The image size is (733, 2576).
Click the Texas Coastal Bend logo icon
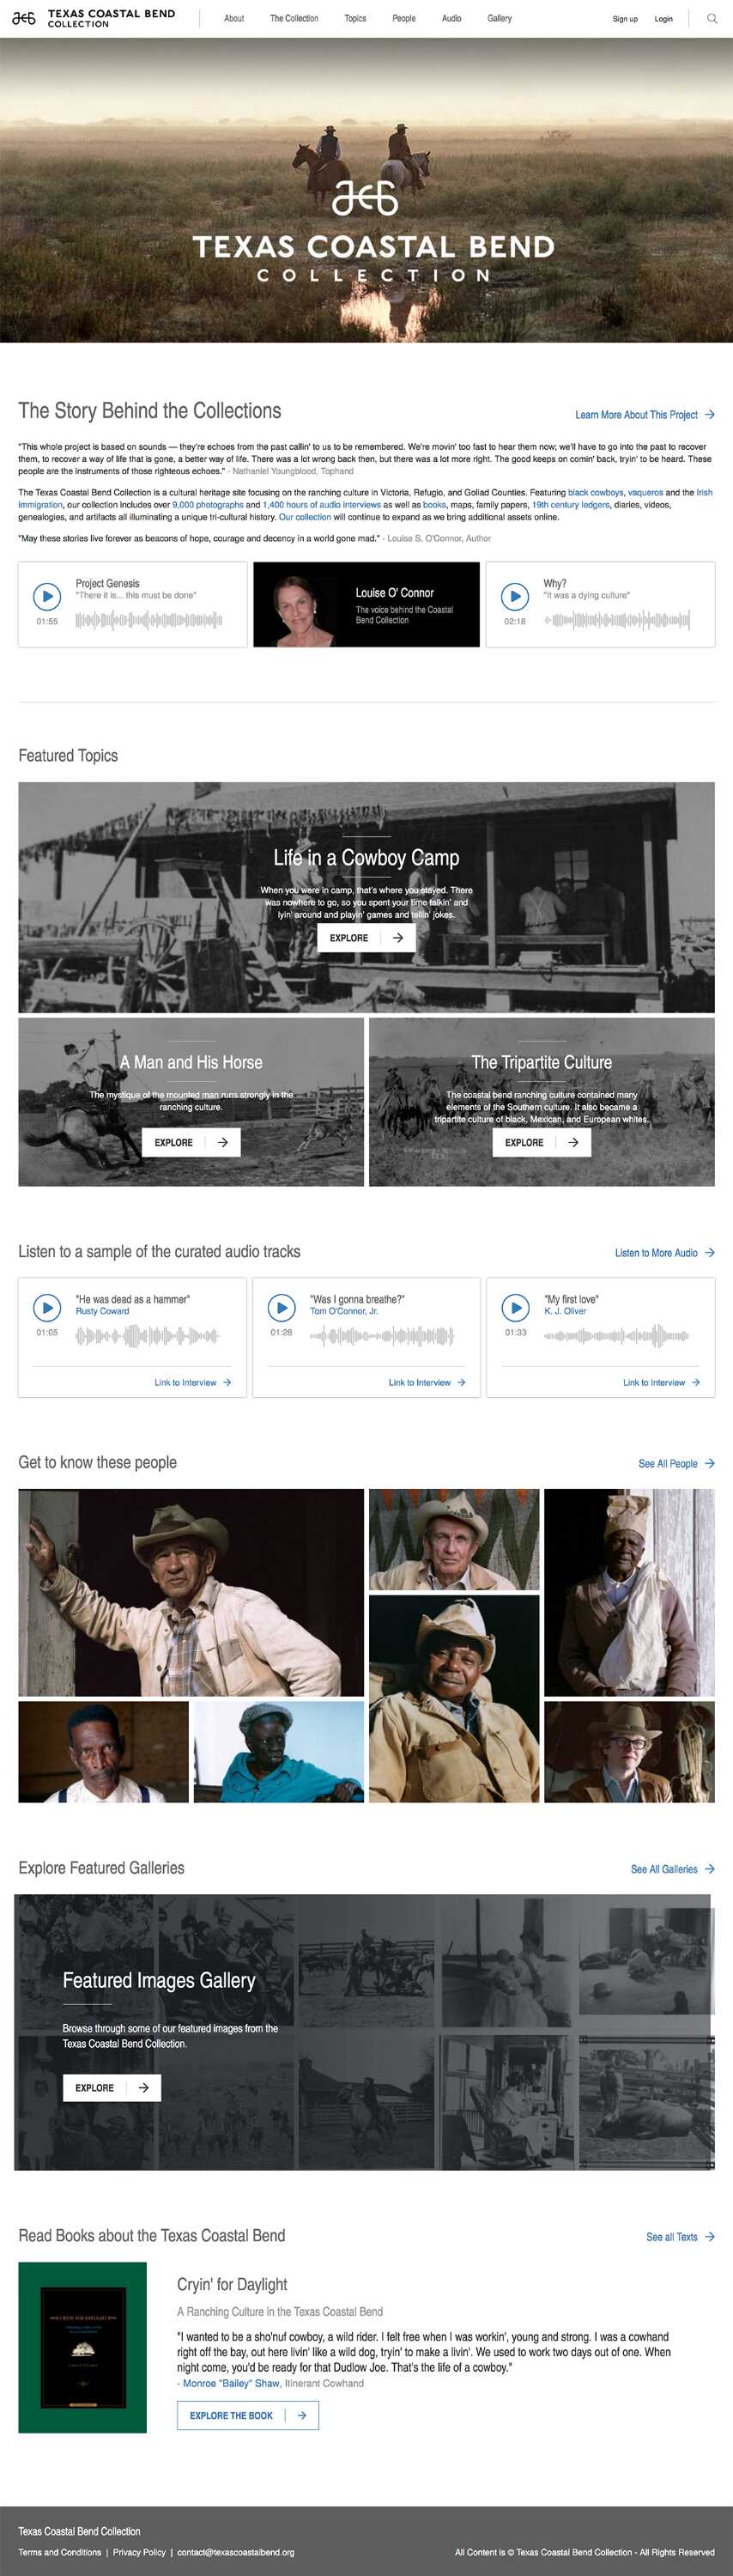pos(23,18)
